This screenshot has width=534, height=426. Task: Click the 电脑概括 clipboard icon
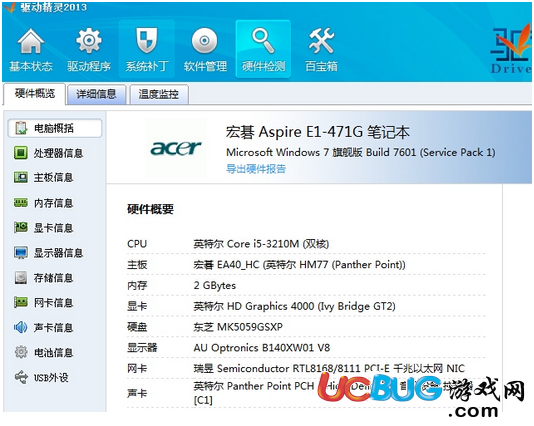click(x=21, y=128)
